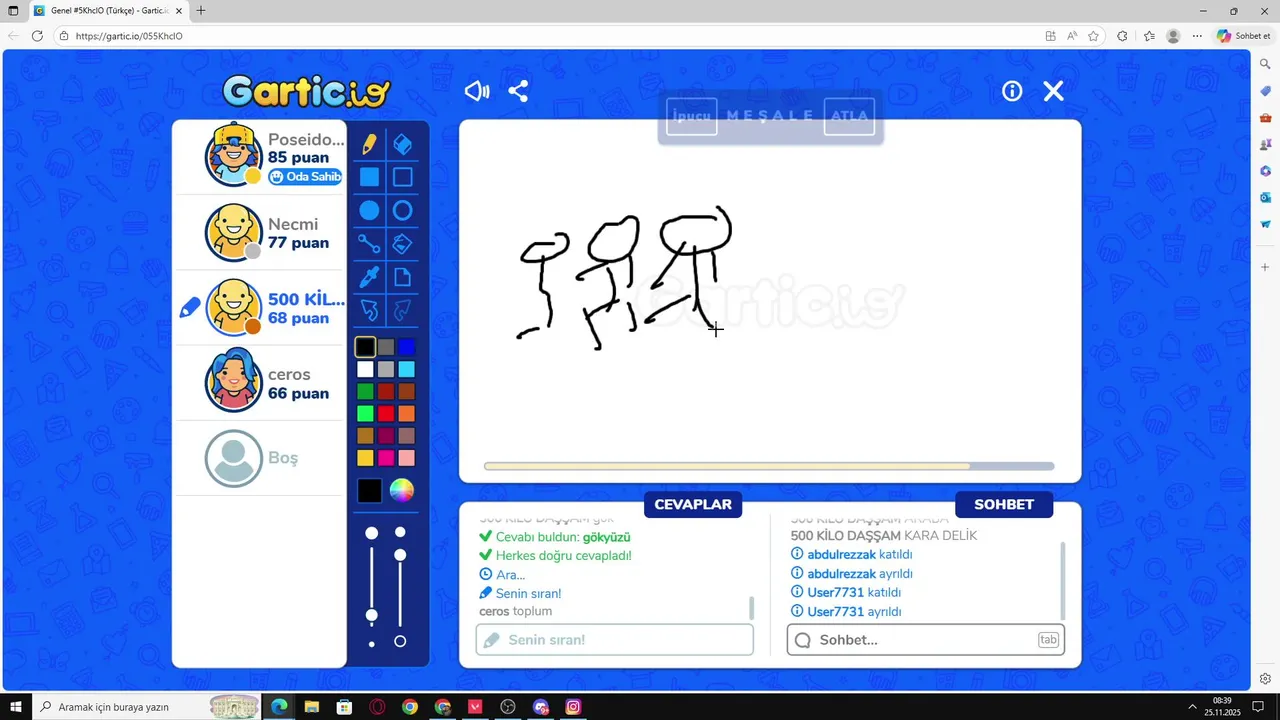Reload the page with refresh button
The image size is (1280, 720).
(37, 36)
